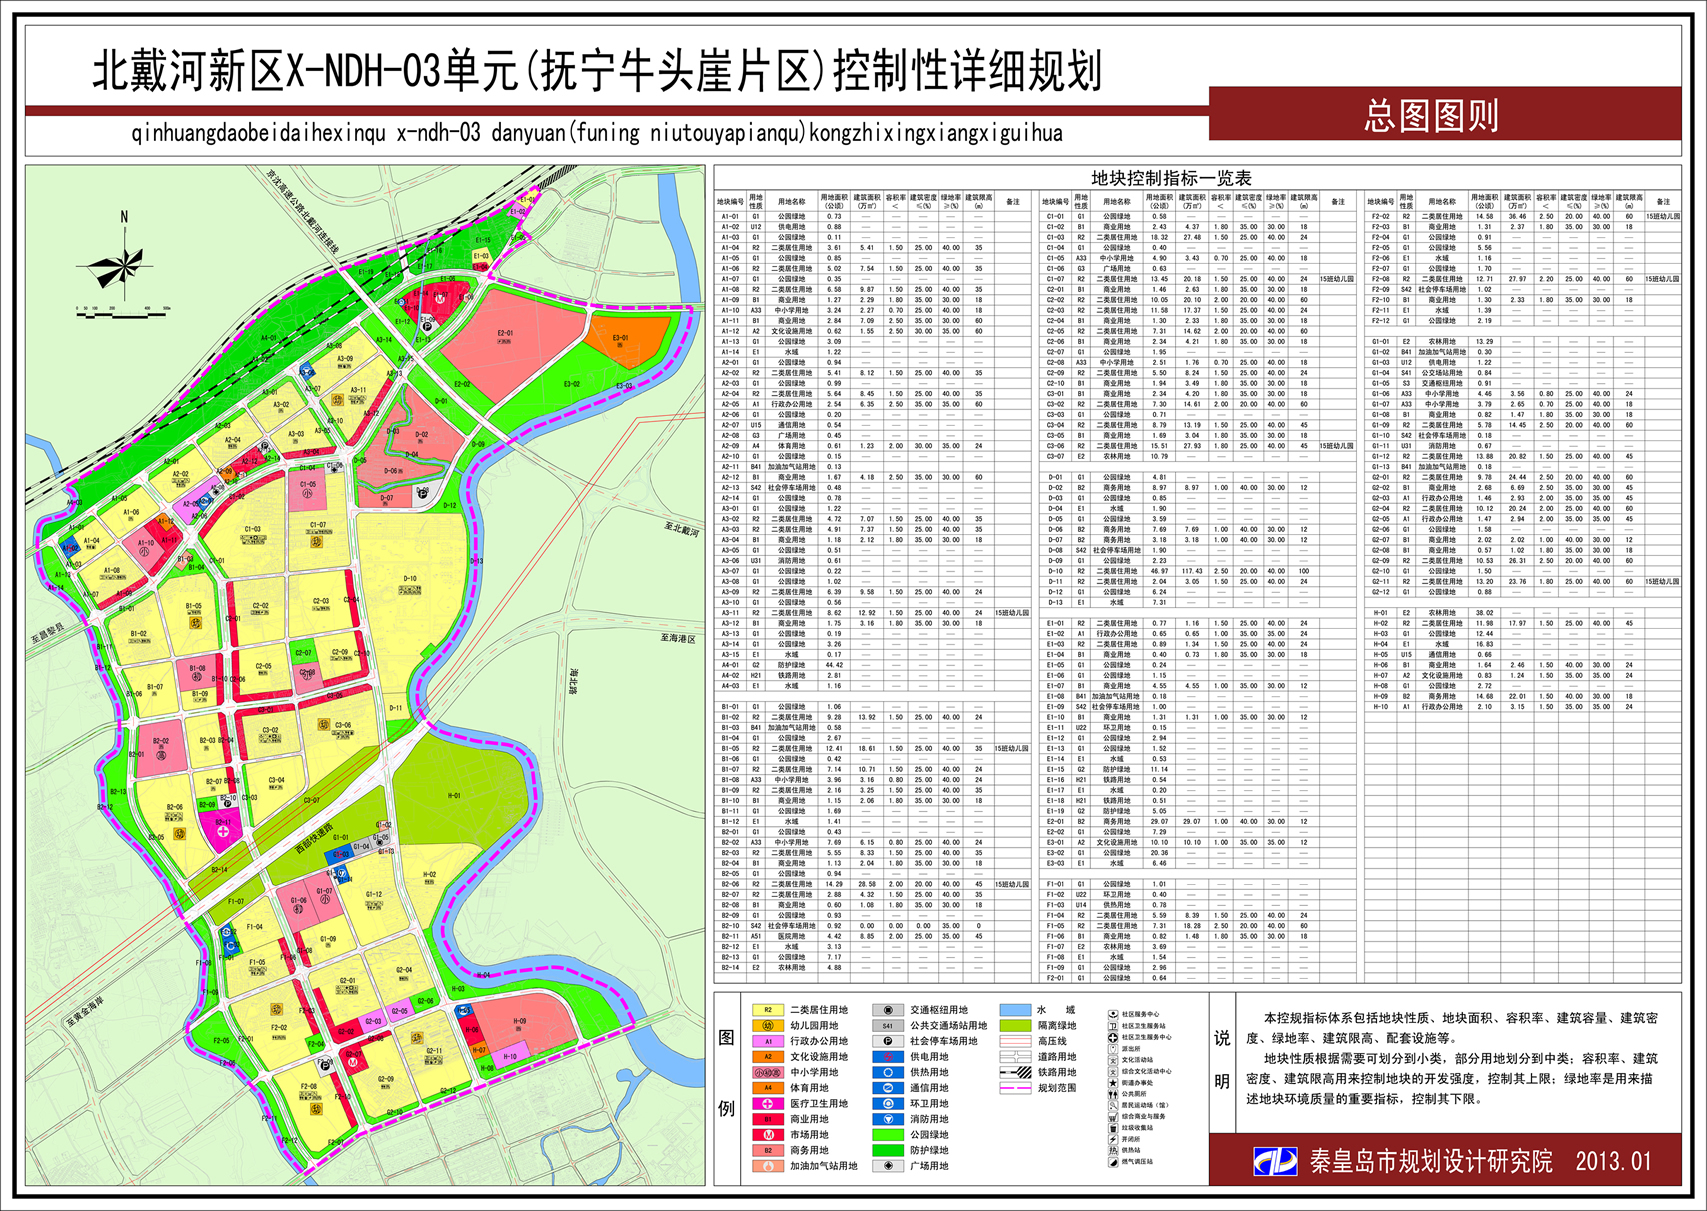The width and height of the screenshot is (1707, 1211).
Task: Click the 铁路用地 striped sample in legend
Action: (x=1015, y=1072)
